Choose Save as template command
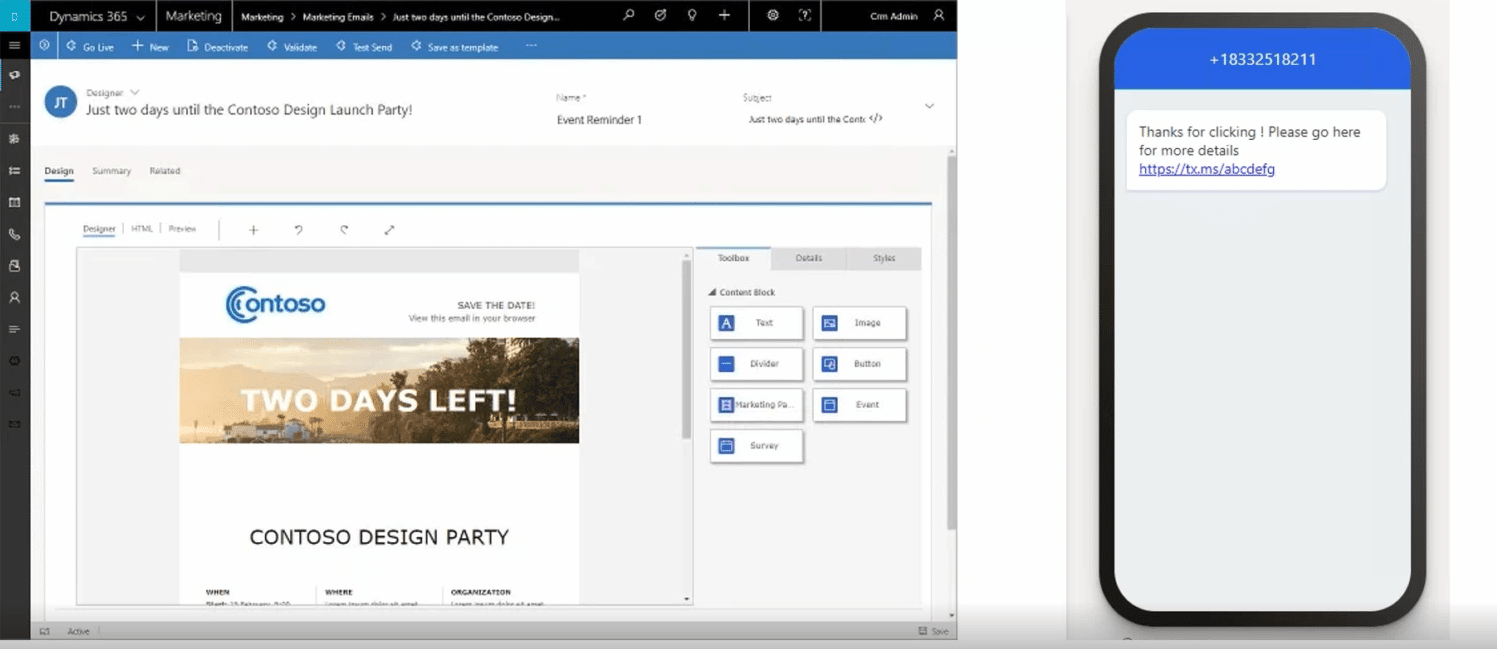The image size is (1497, 649). pos(454,46)
